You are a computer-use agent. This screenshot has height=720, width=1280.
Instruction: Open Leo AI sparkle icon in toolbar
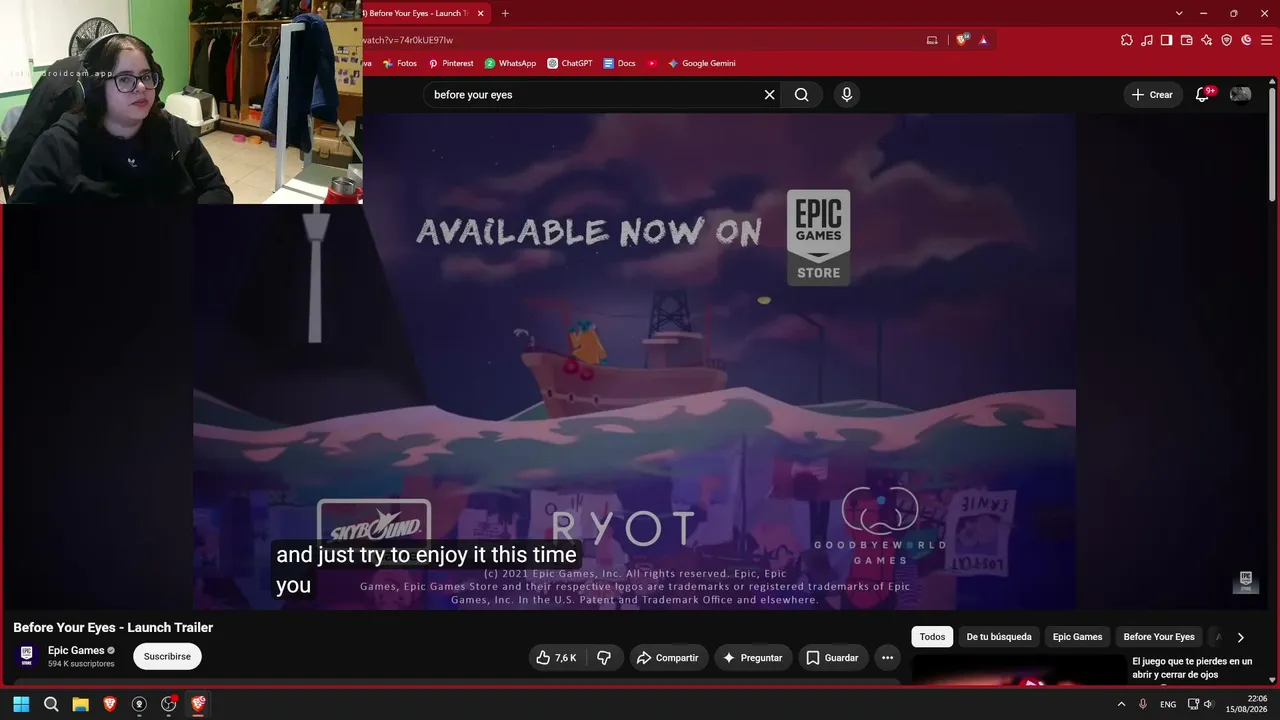click(x=1207, y=40)
